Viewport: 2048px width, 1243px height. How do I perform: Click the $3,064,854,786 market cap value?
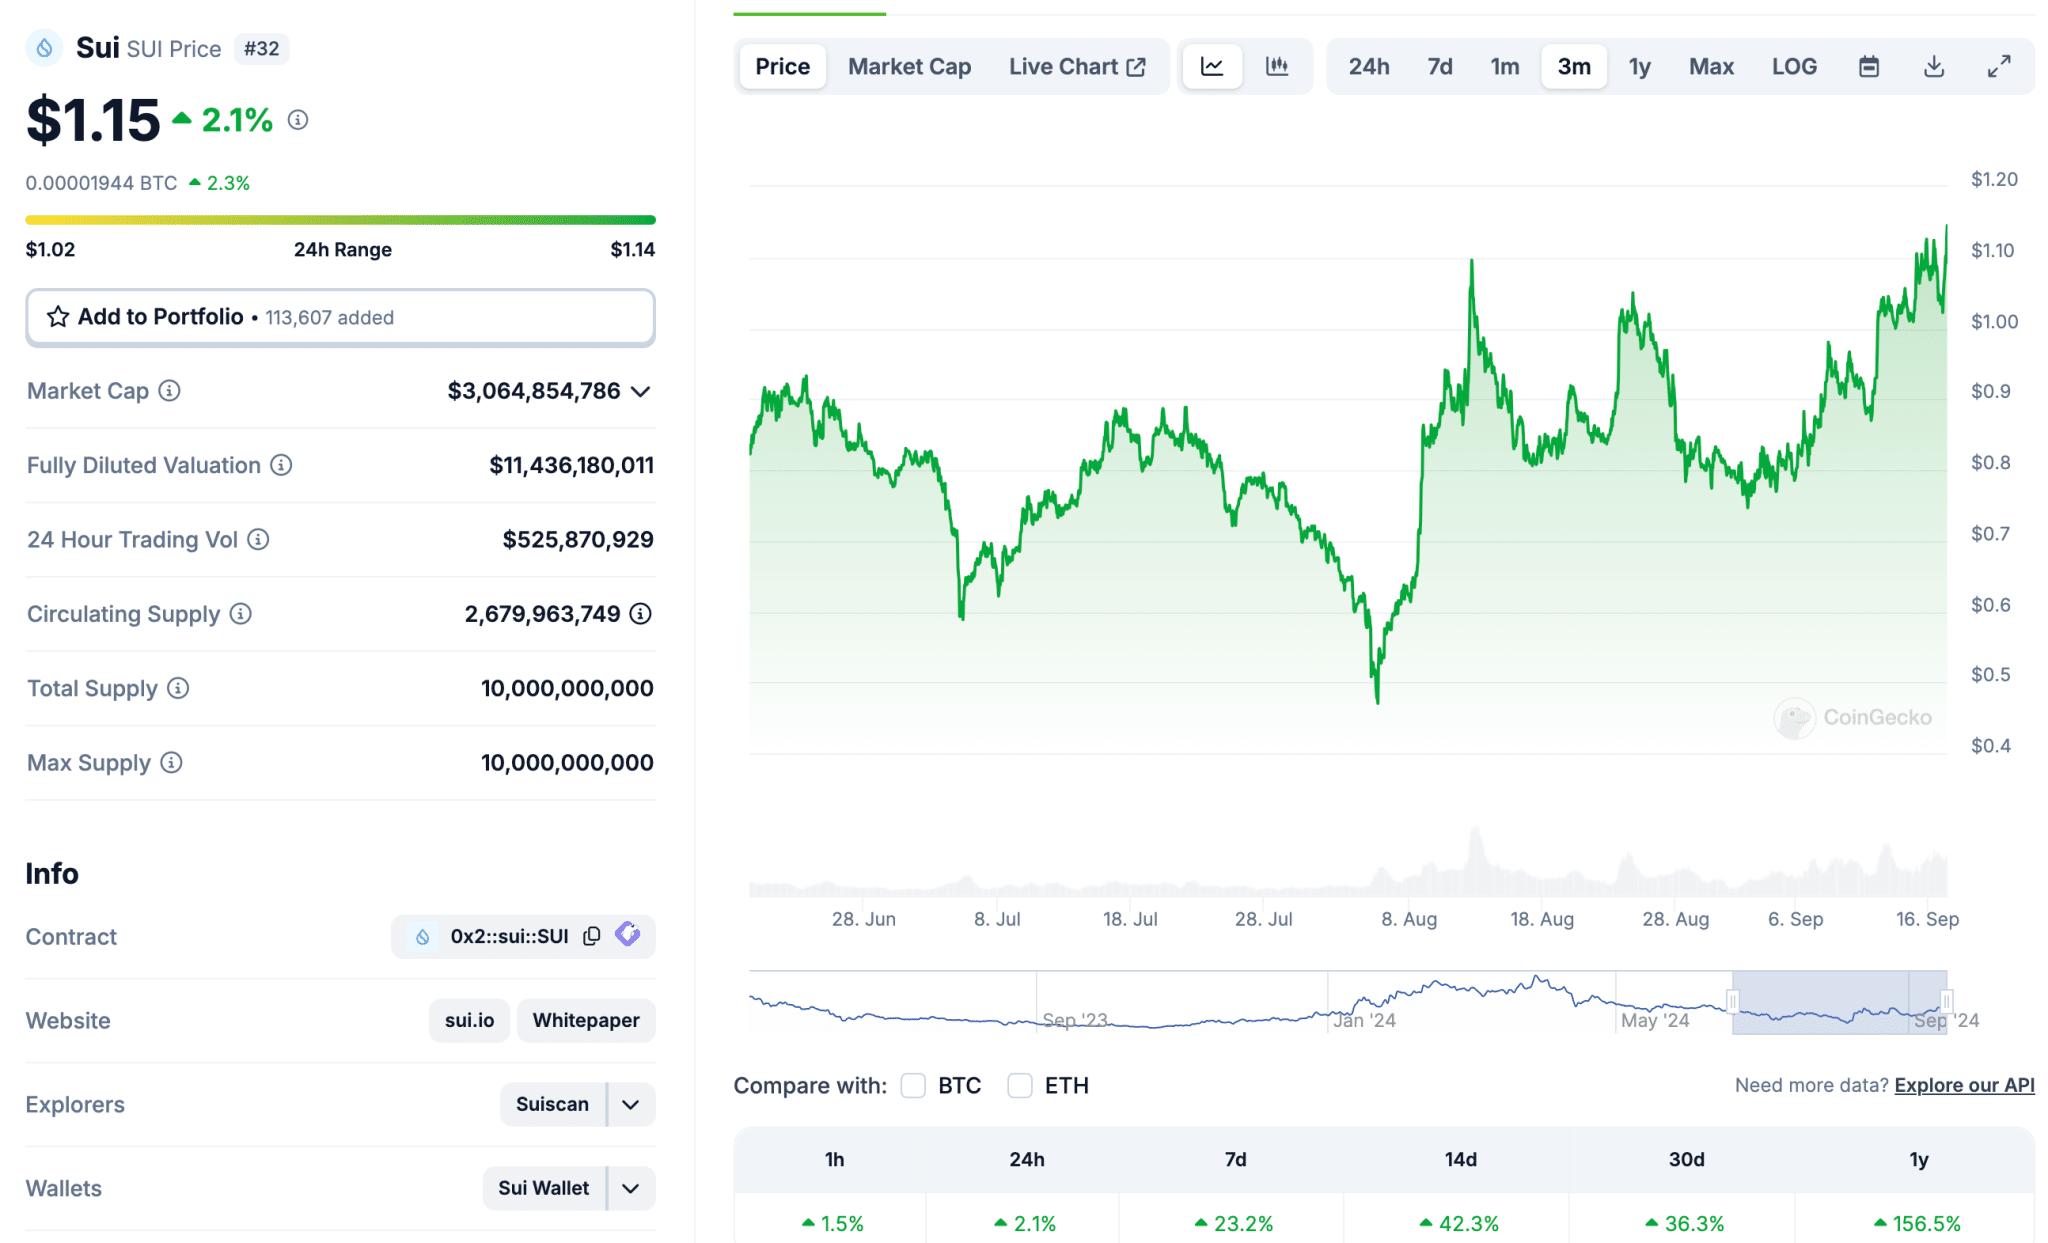pyautogui.click(x=534, y=391)
